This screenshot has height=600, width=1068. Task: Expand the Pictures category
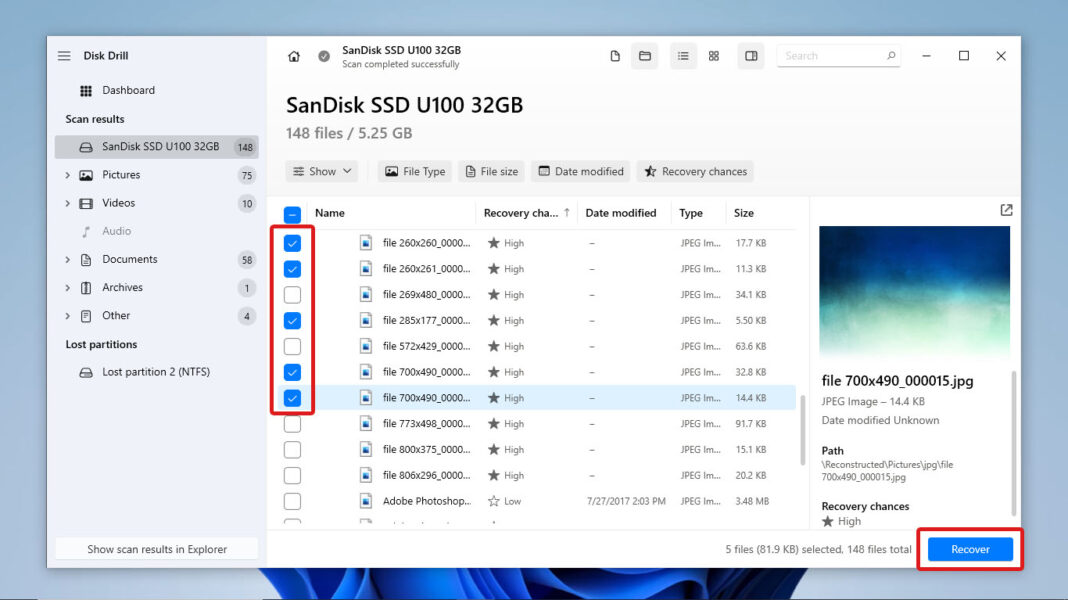point(67,174)
